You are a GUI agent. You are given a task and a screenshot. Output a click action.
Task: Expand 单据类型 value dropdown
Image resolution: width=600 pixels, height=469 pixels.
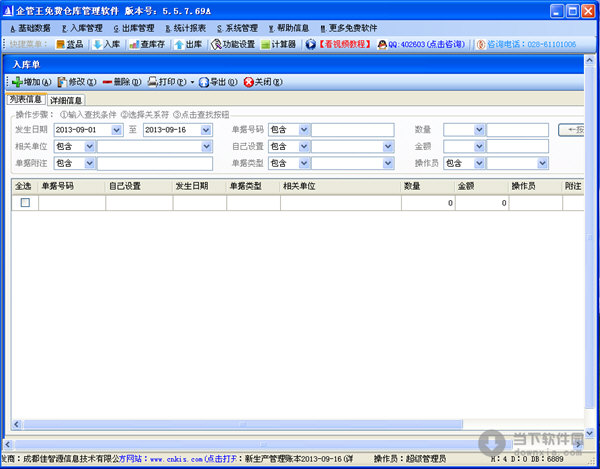[x=388, y=163]
